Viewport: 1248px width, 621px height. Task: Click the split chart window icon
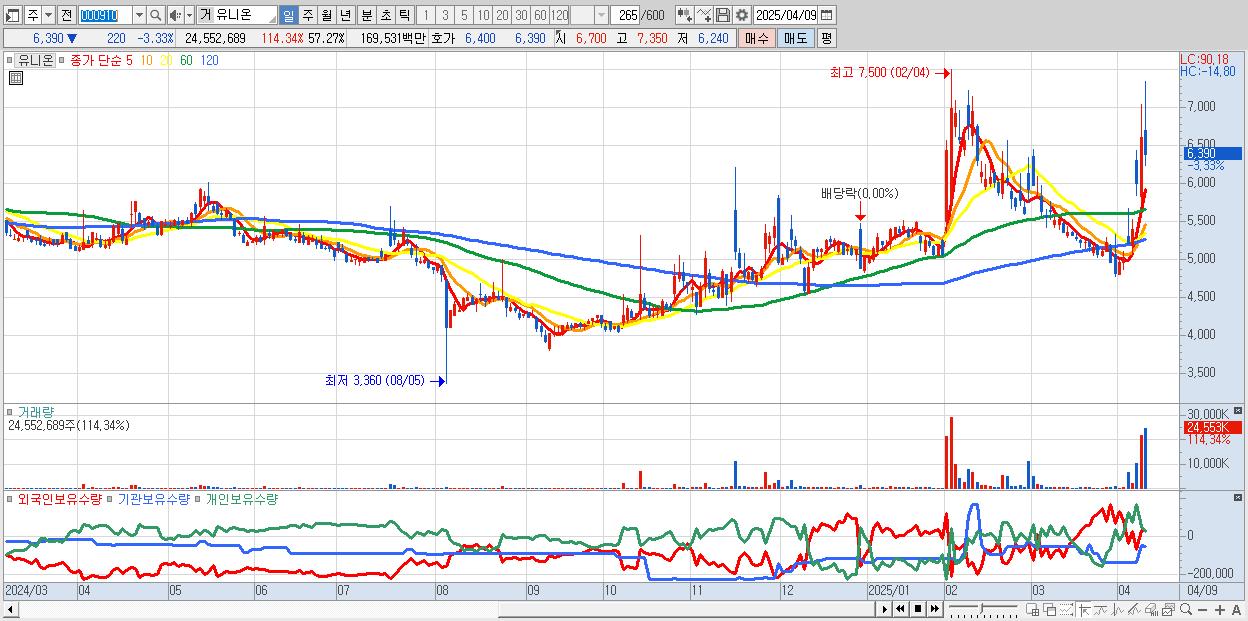pos(1033,609)
